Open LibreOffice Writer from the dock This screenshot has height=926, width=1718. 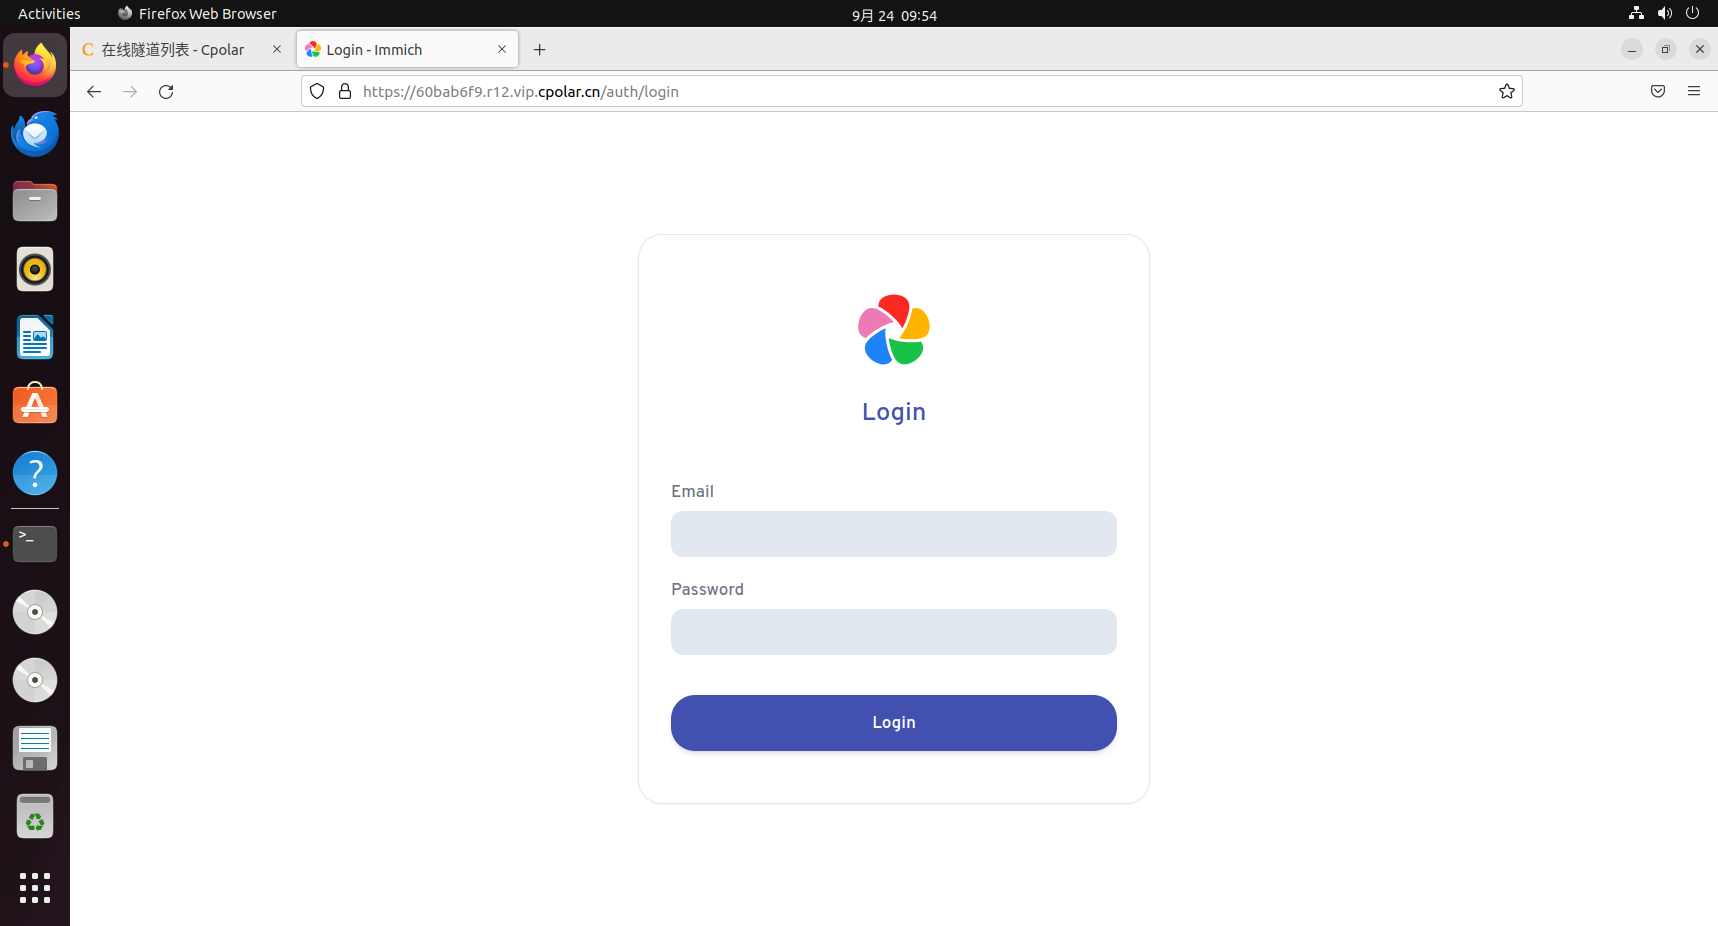click(35, 337)
